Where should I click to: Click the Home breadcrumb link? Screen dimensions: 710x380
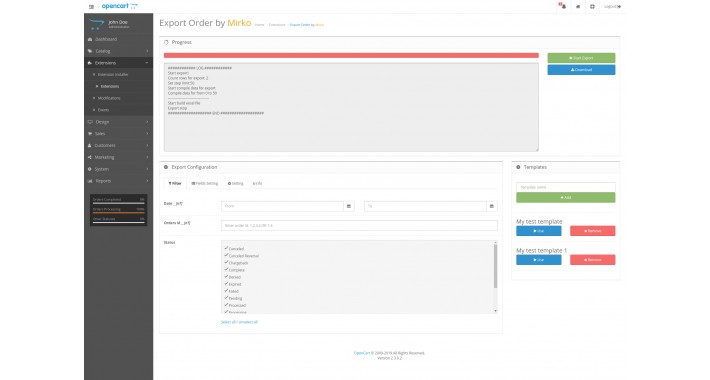coord(259,25)
